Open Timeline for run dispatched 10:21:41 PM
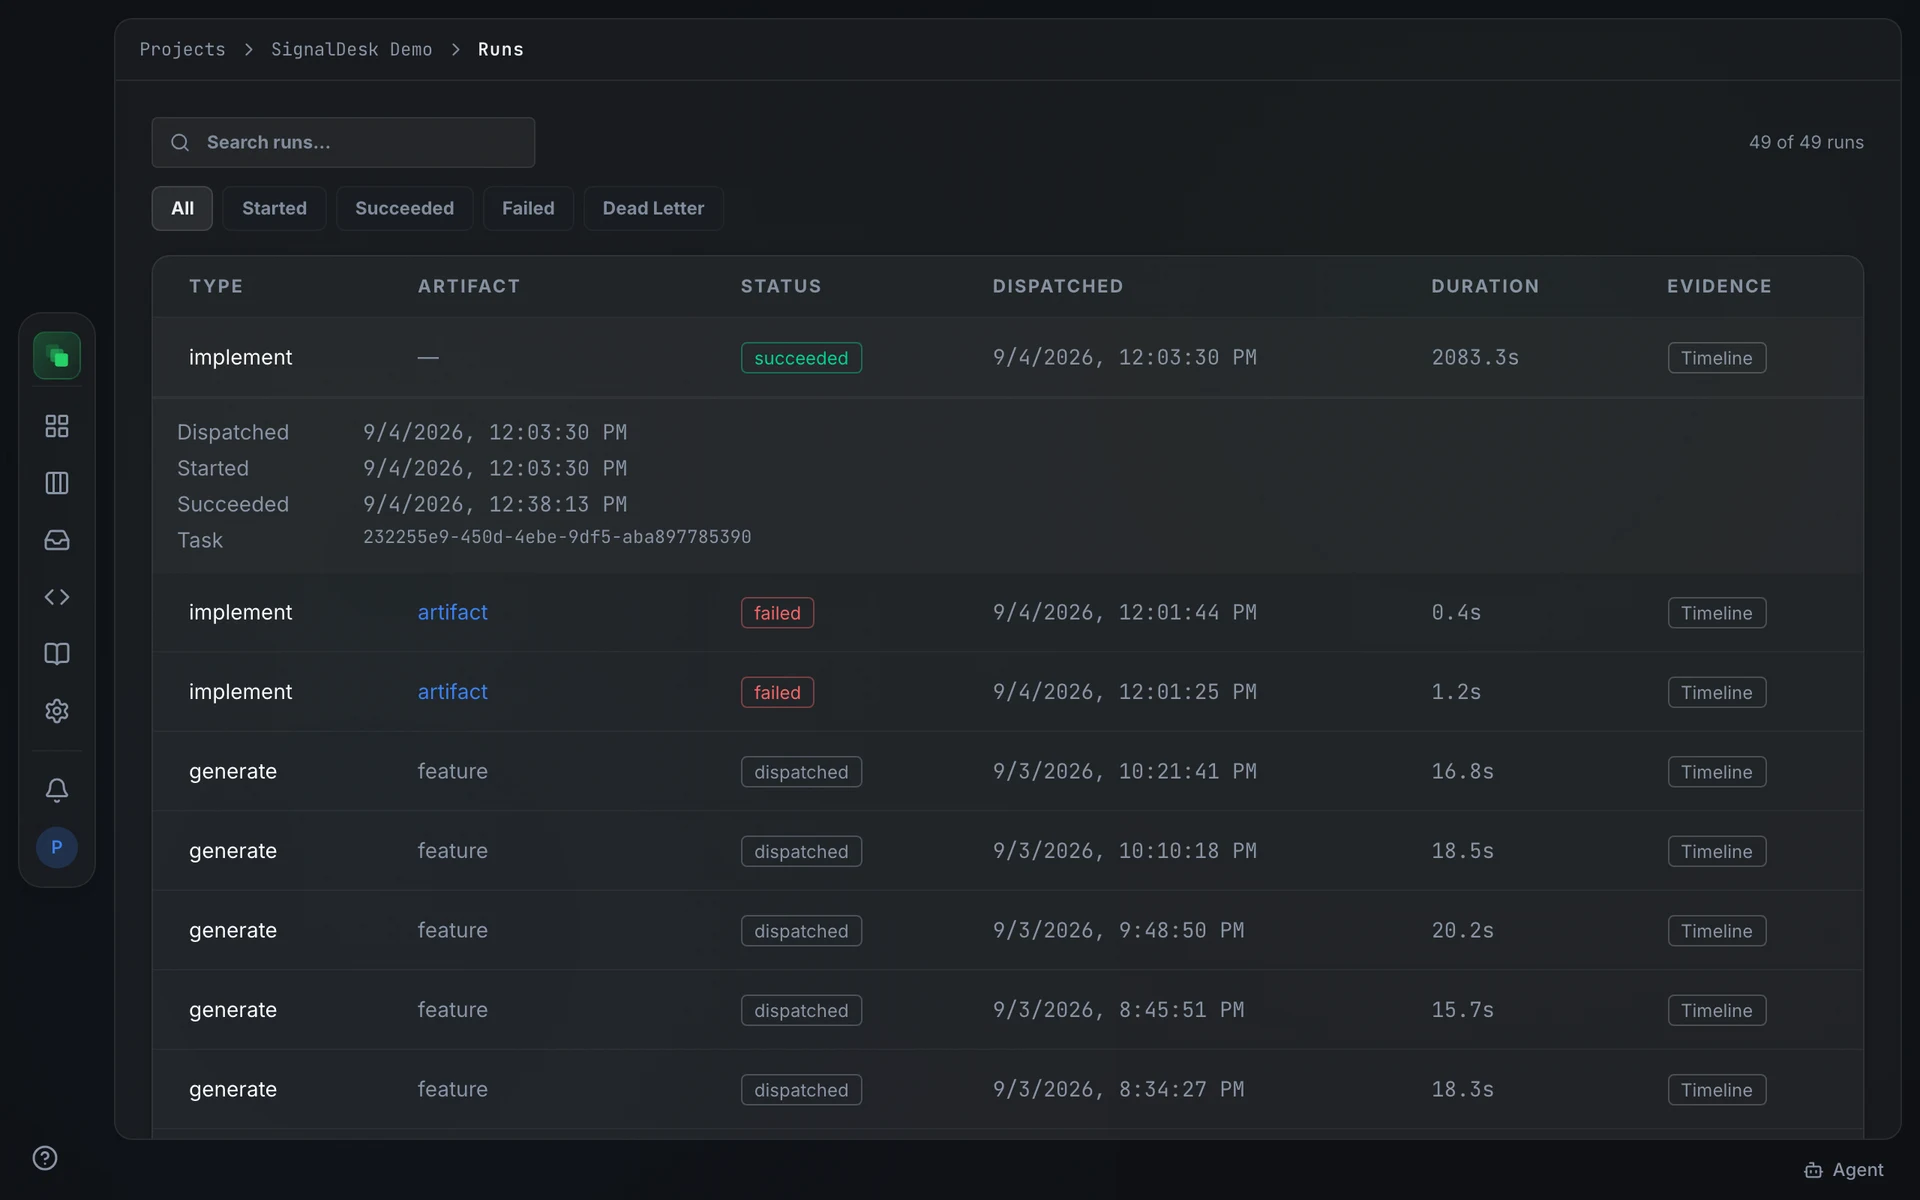This screenshot has width=1920, height=1200. click(x=1716, y=772)
